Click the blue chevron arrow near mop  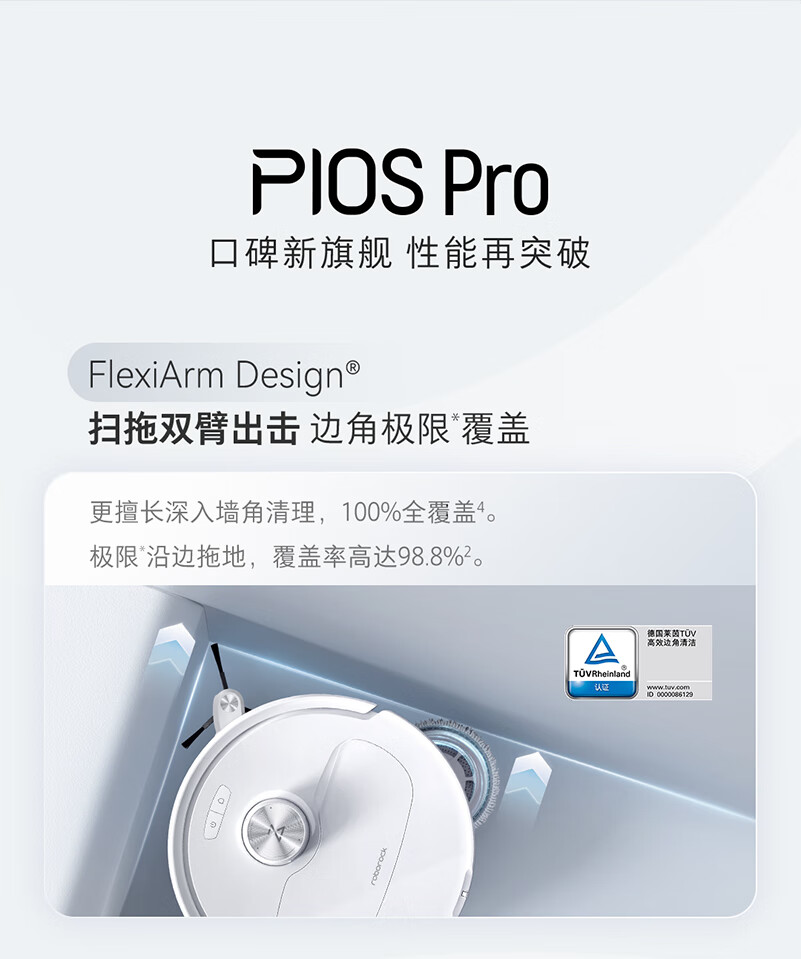pos(525,776)
